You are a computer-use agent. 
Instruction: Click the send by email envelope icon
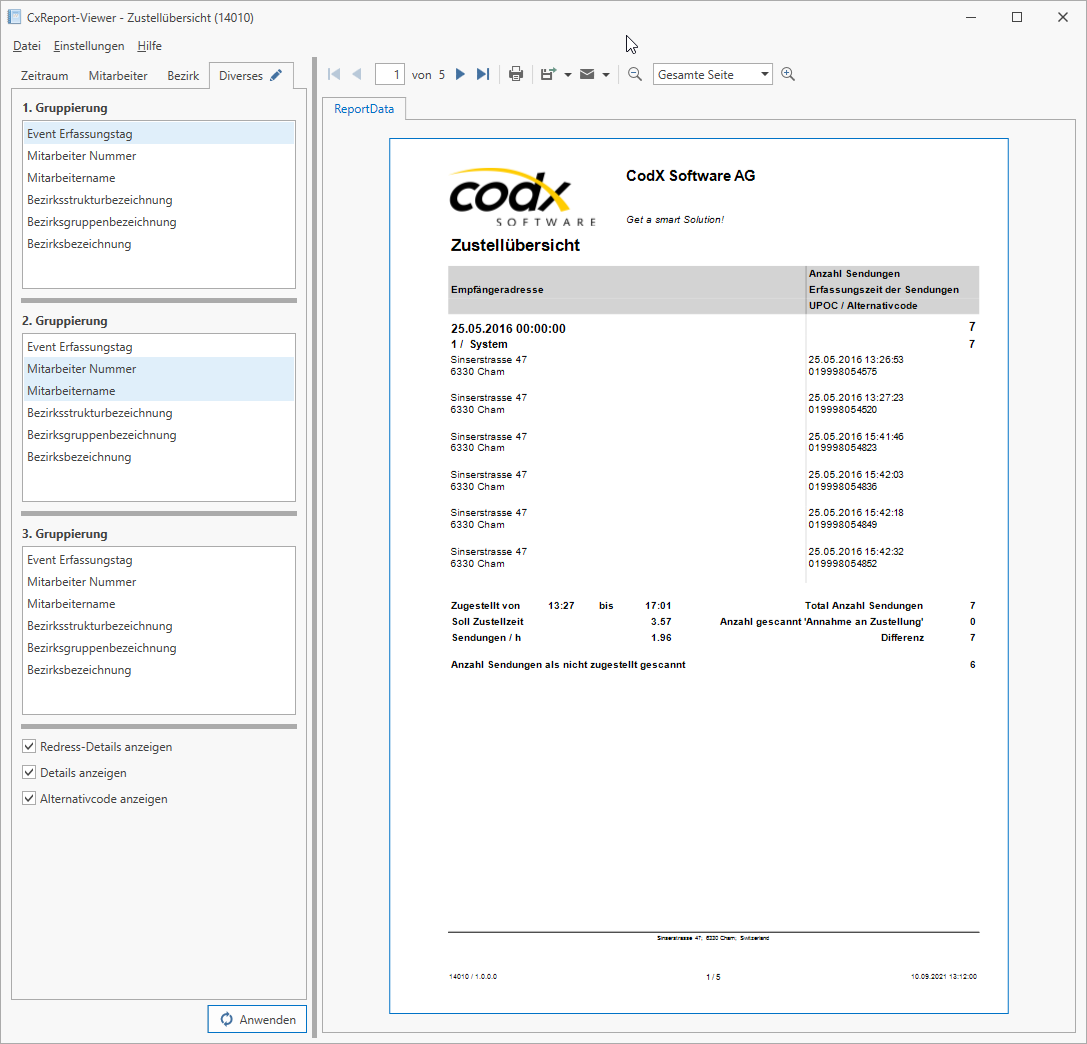click(587, 74)
